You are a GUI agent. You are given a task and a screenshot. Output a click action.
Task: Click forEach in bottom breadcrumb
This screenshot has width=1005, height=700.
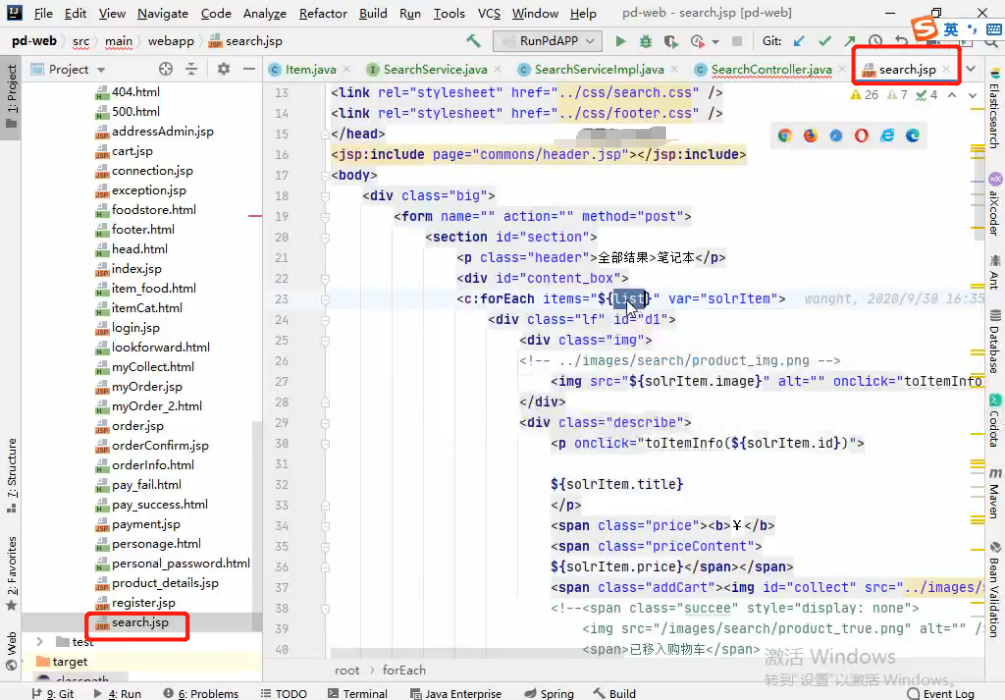(404, 670)
